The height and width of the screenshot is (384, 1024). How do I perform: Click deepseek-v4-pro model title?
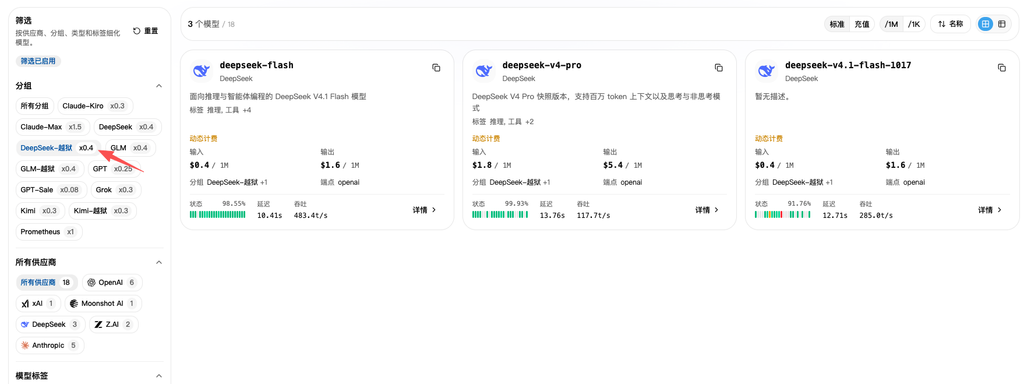coord(541,65)
